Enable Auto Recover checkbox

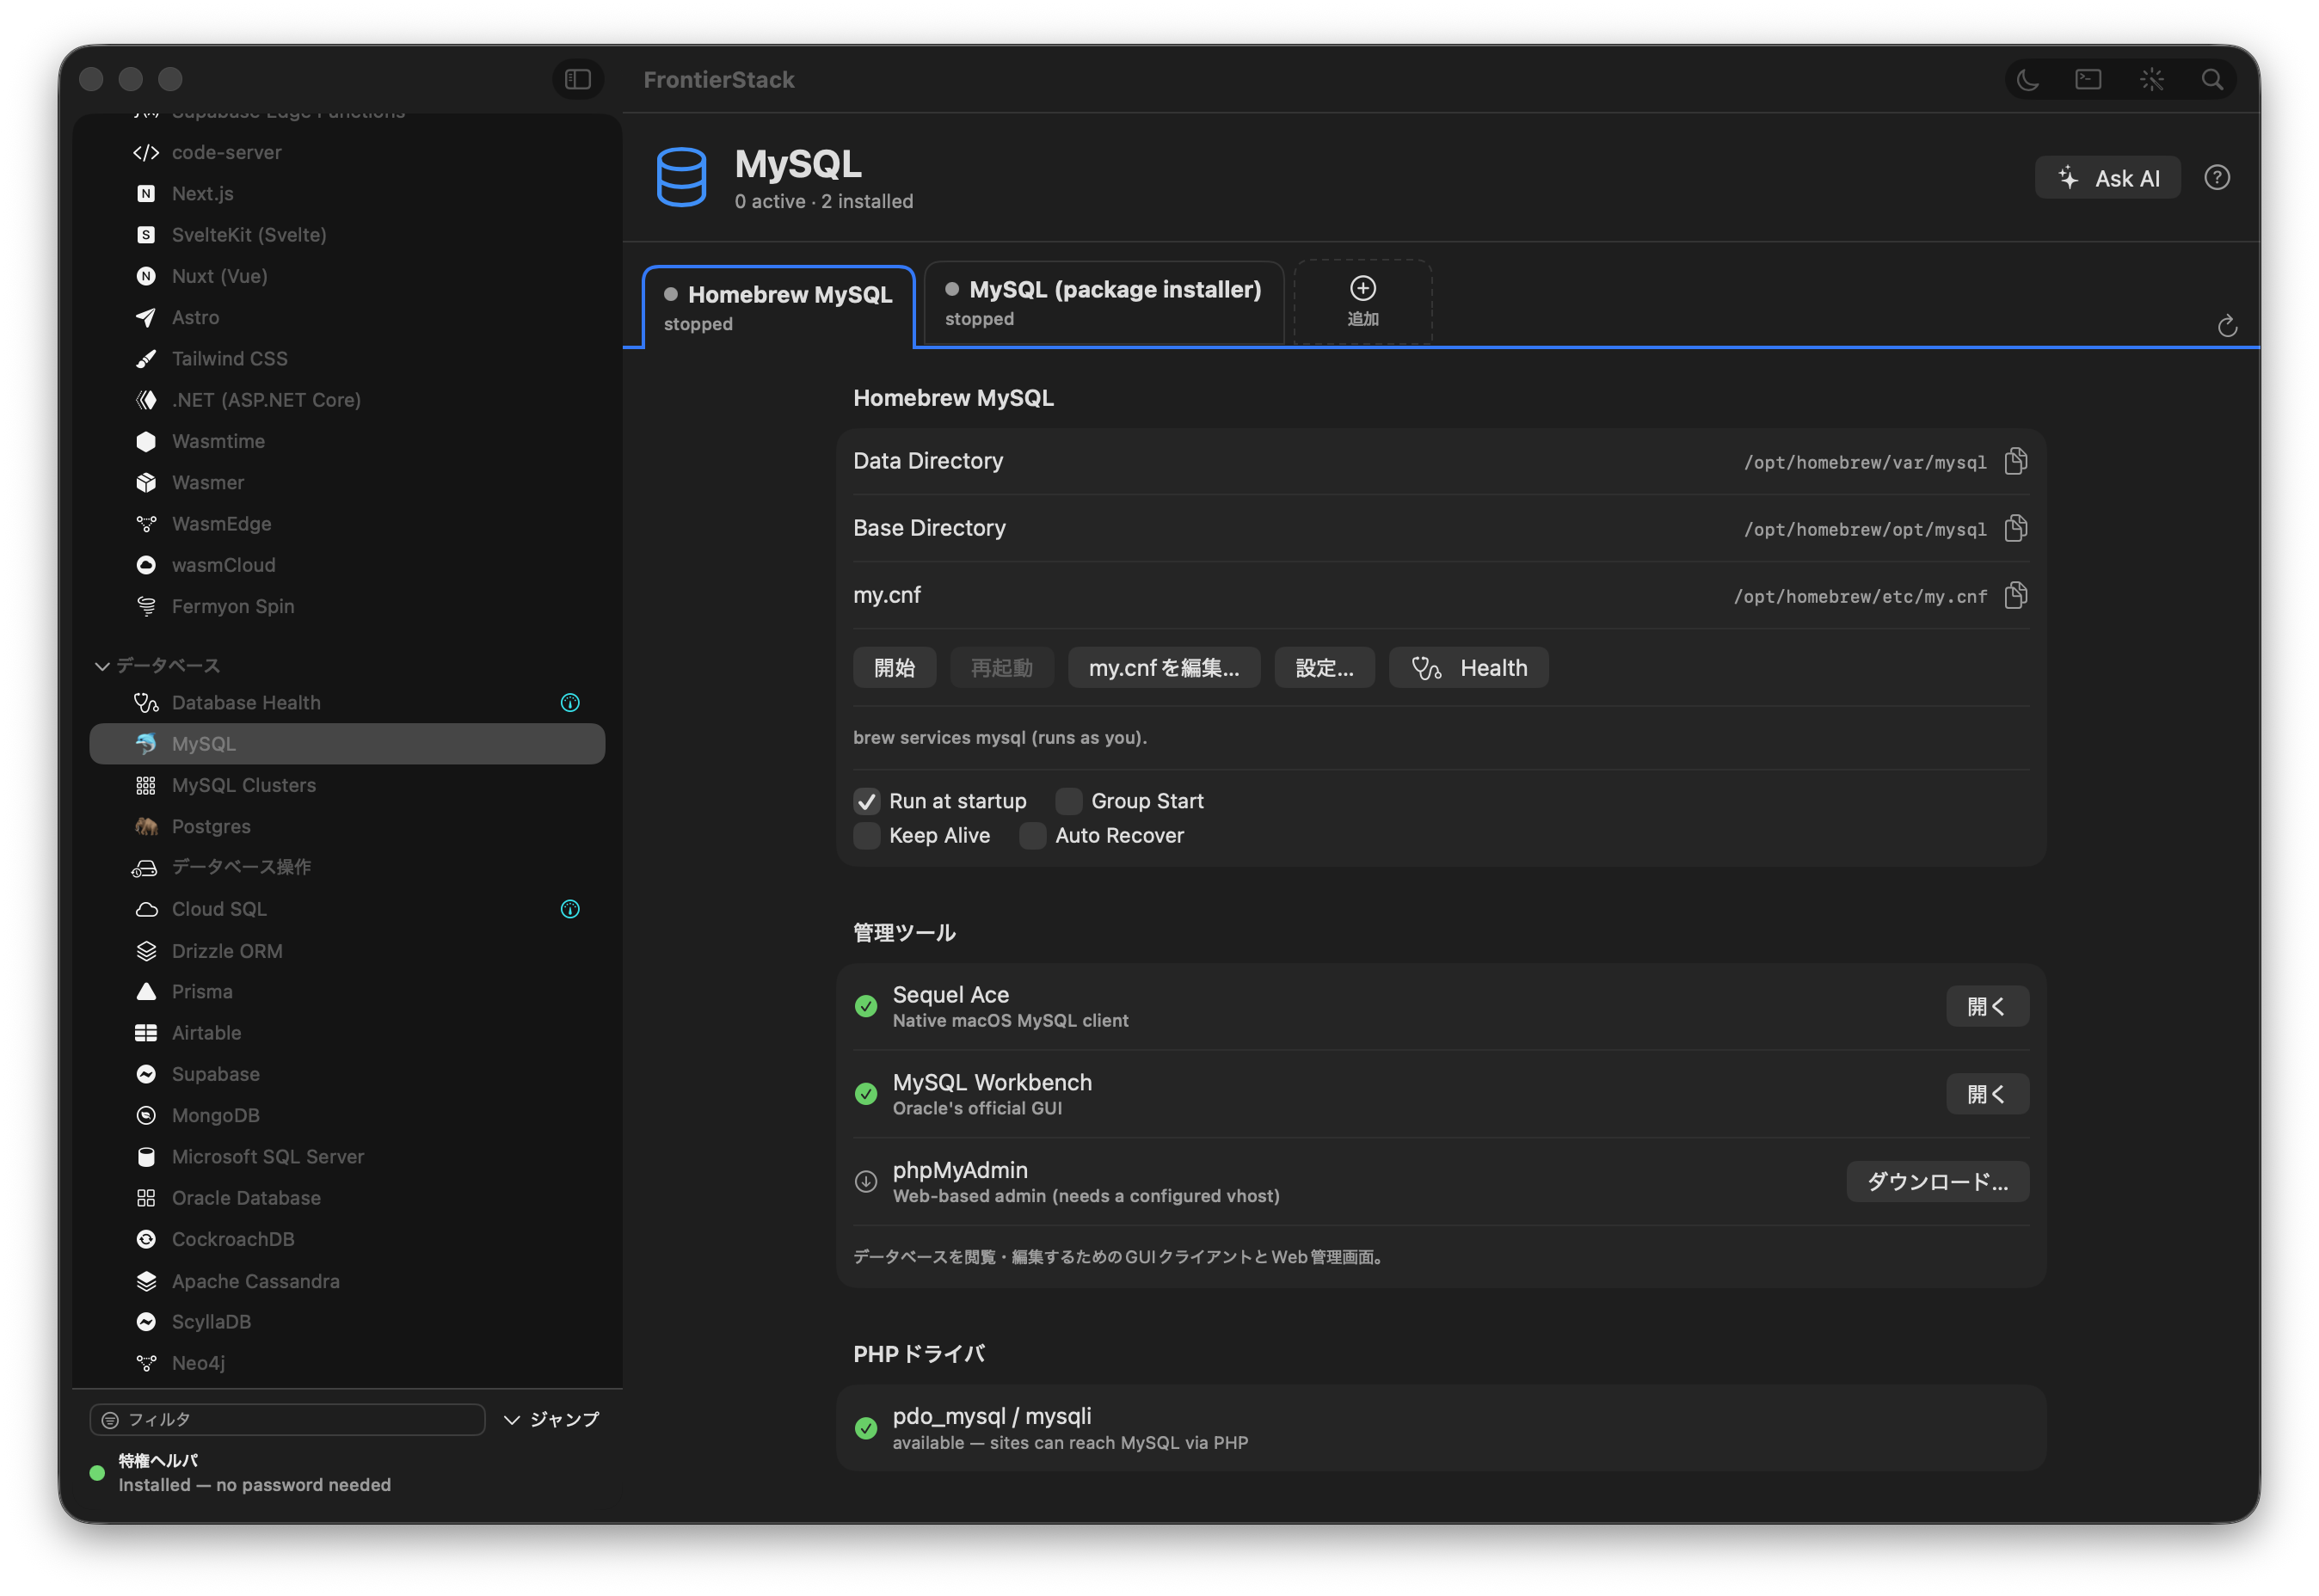[1032, 835]
